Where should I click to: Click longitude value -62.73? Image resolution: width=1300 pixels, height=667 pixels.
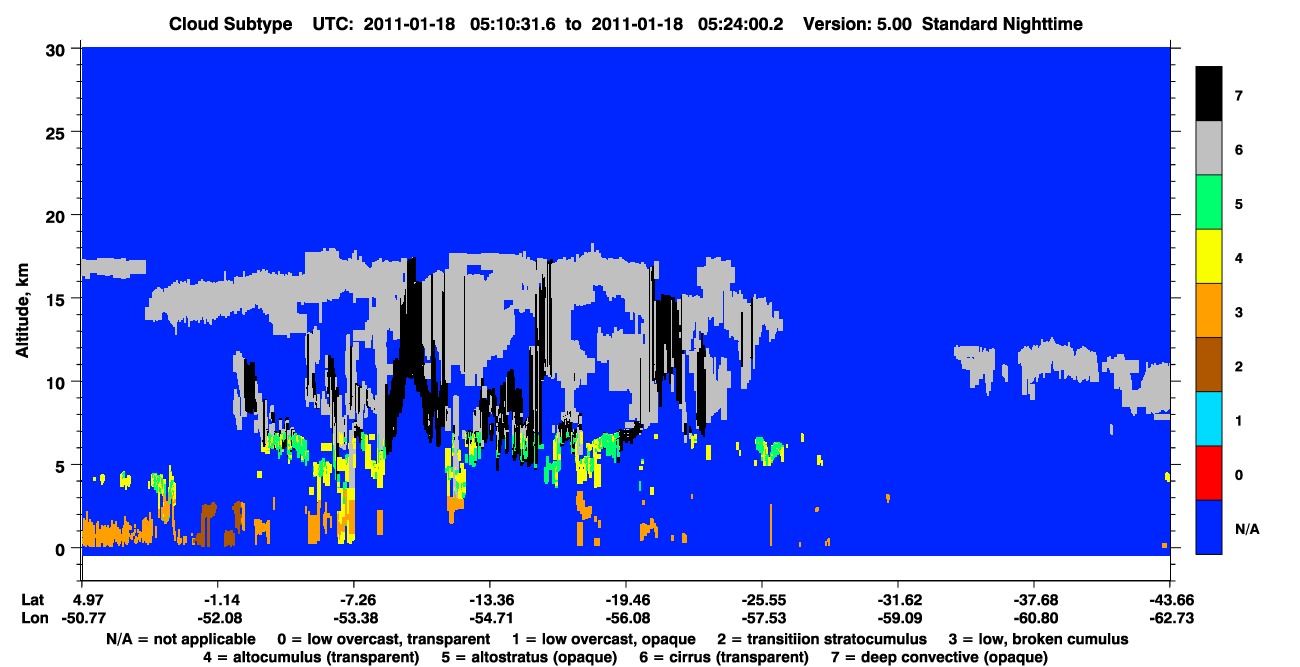1170,617
